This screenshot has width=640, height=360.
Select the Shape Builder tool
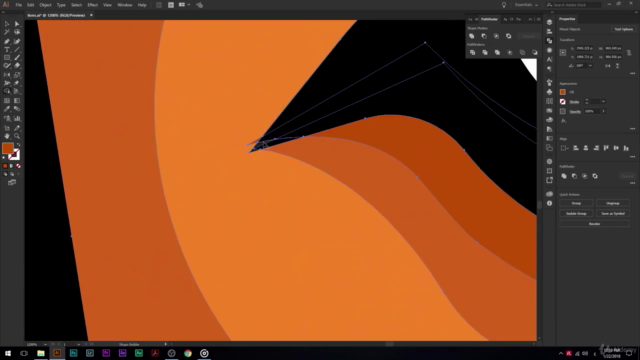coord(7,91)
